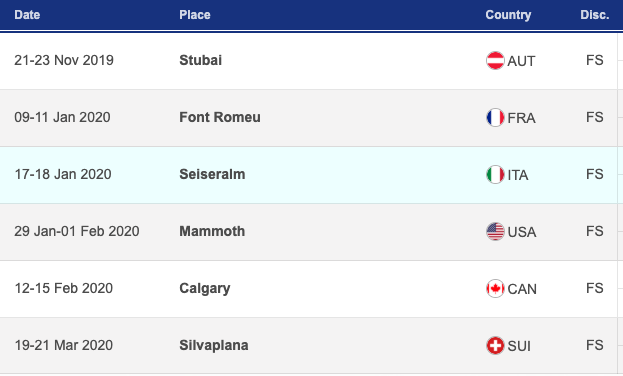Open the Seiseralm event link
Viewport: 623px width, 376px height.
click(212, 174)
